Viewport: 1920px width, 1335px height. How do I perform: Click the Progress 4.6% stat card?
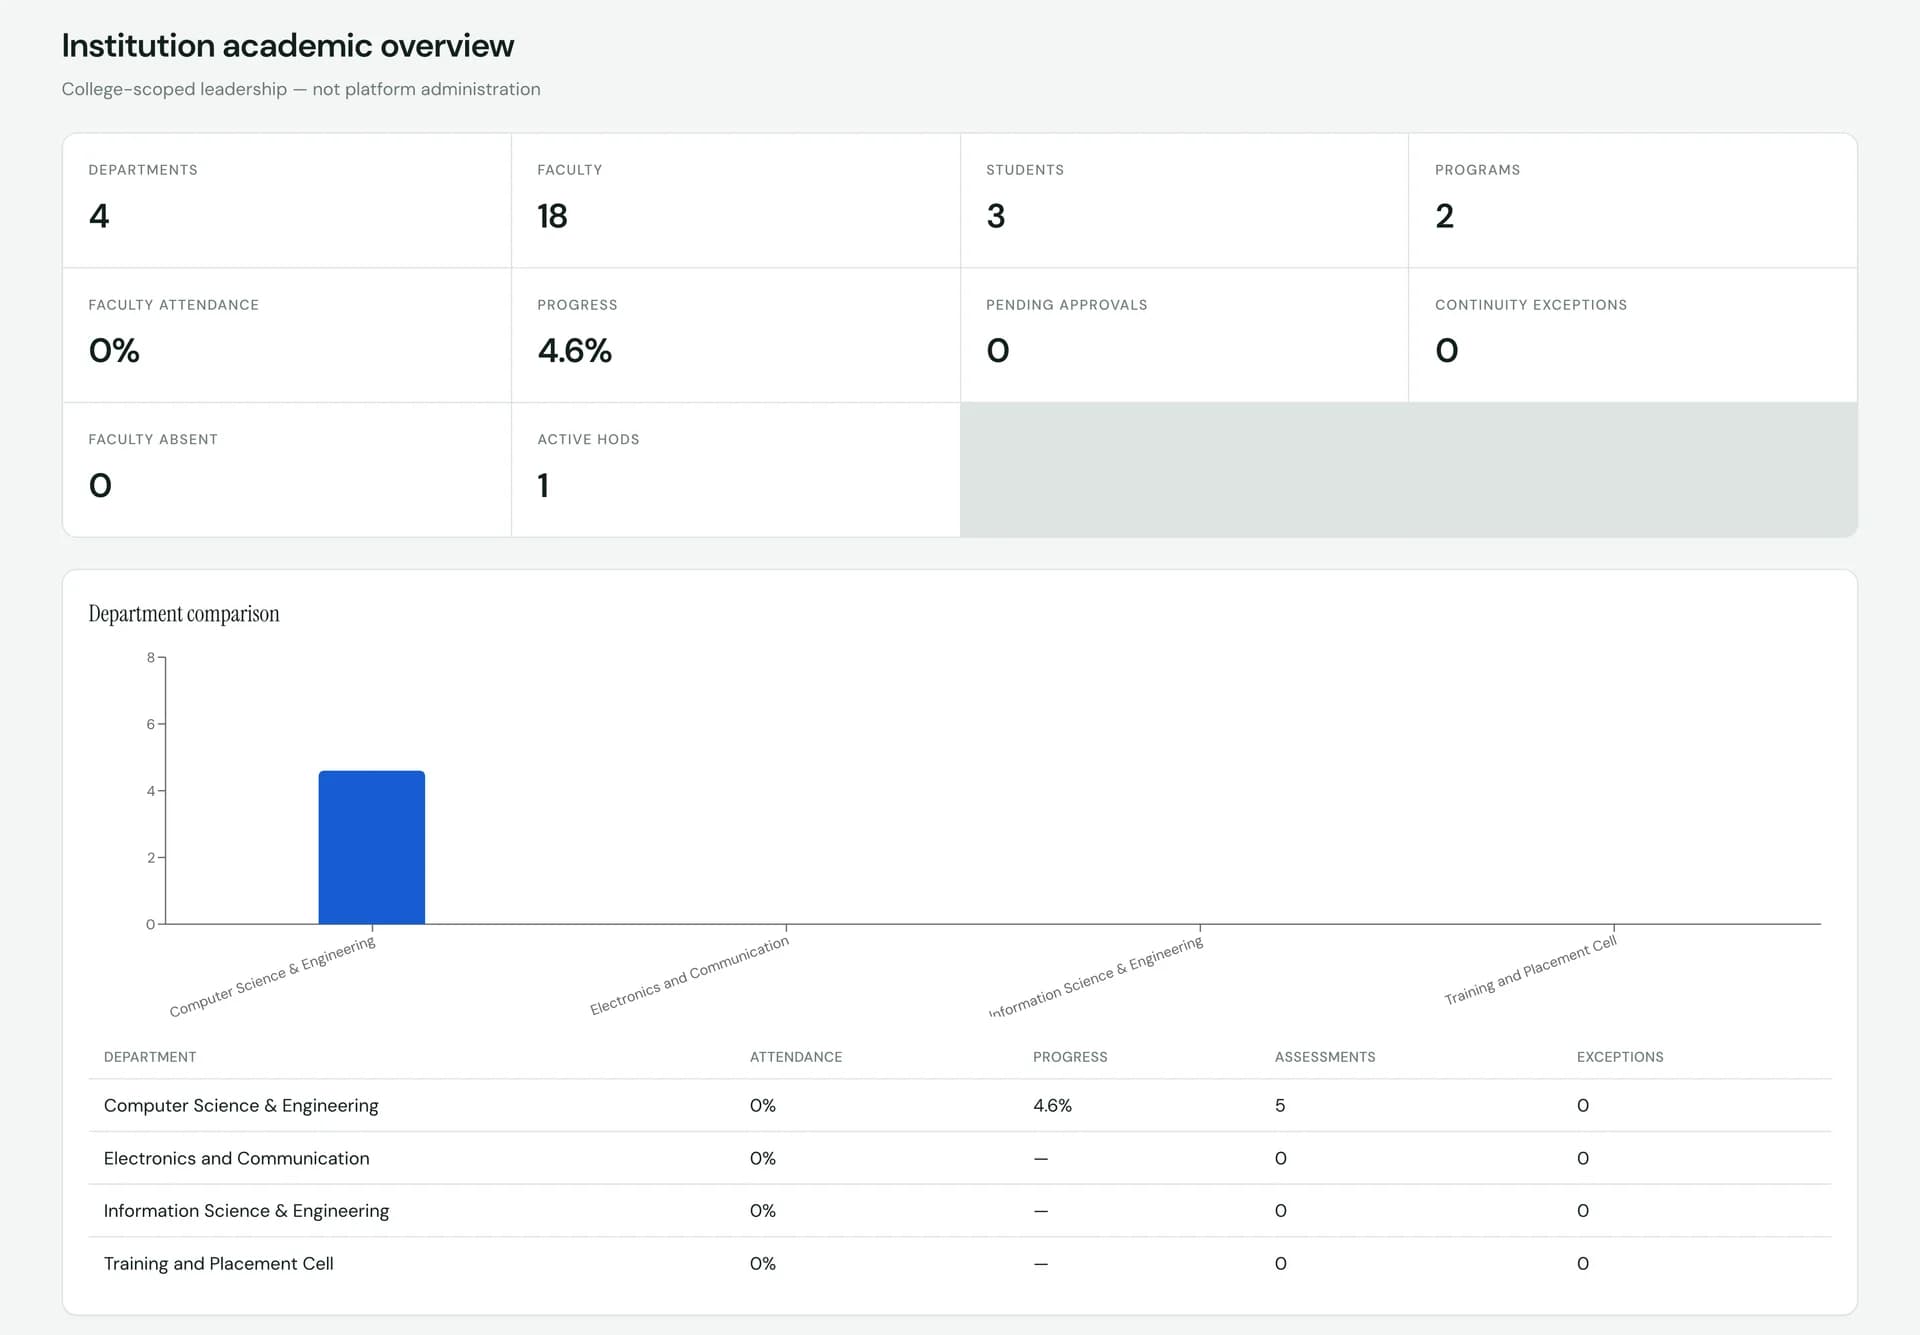click(736, 335)
